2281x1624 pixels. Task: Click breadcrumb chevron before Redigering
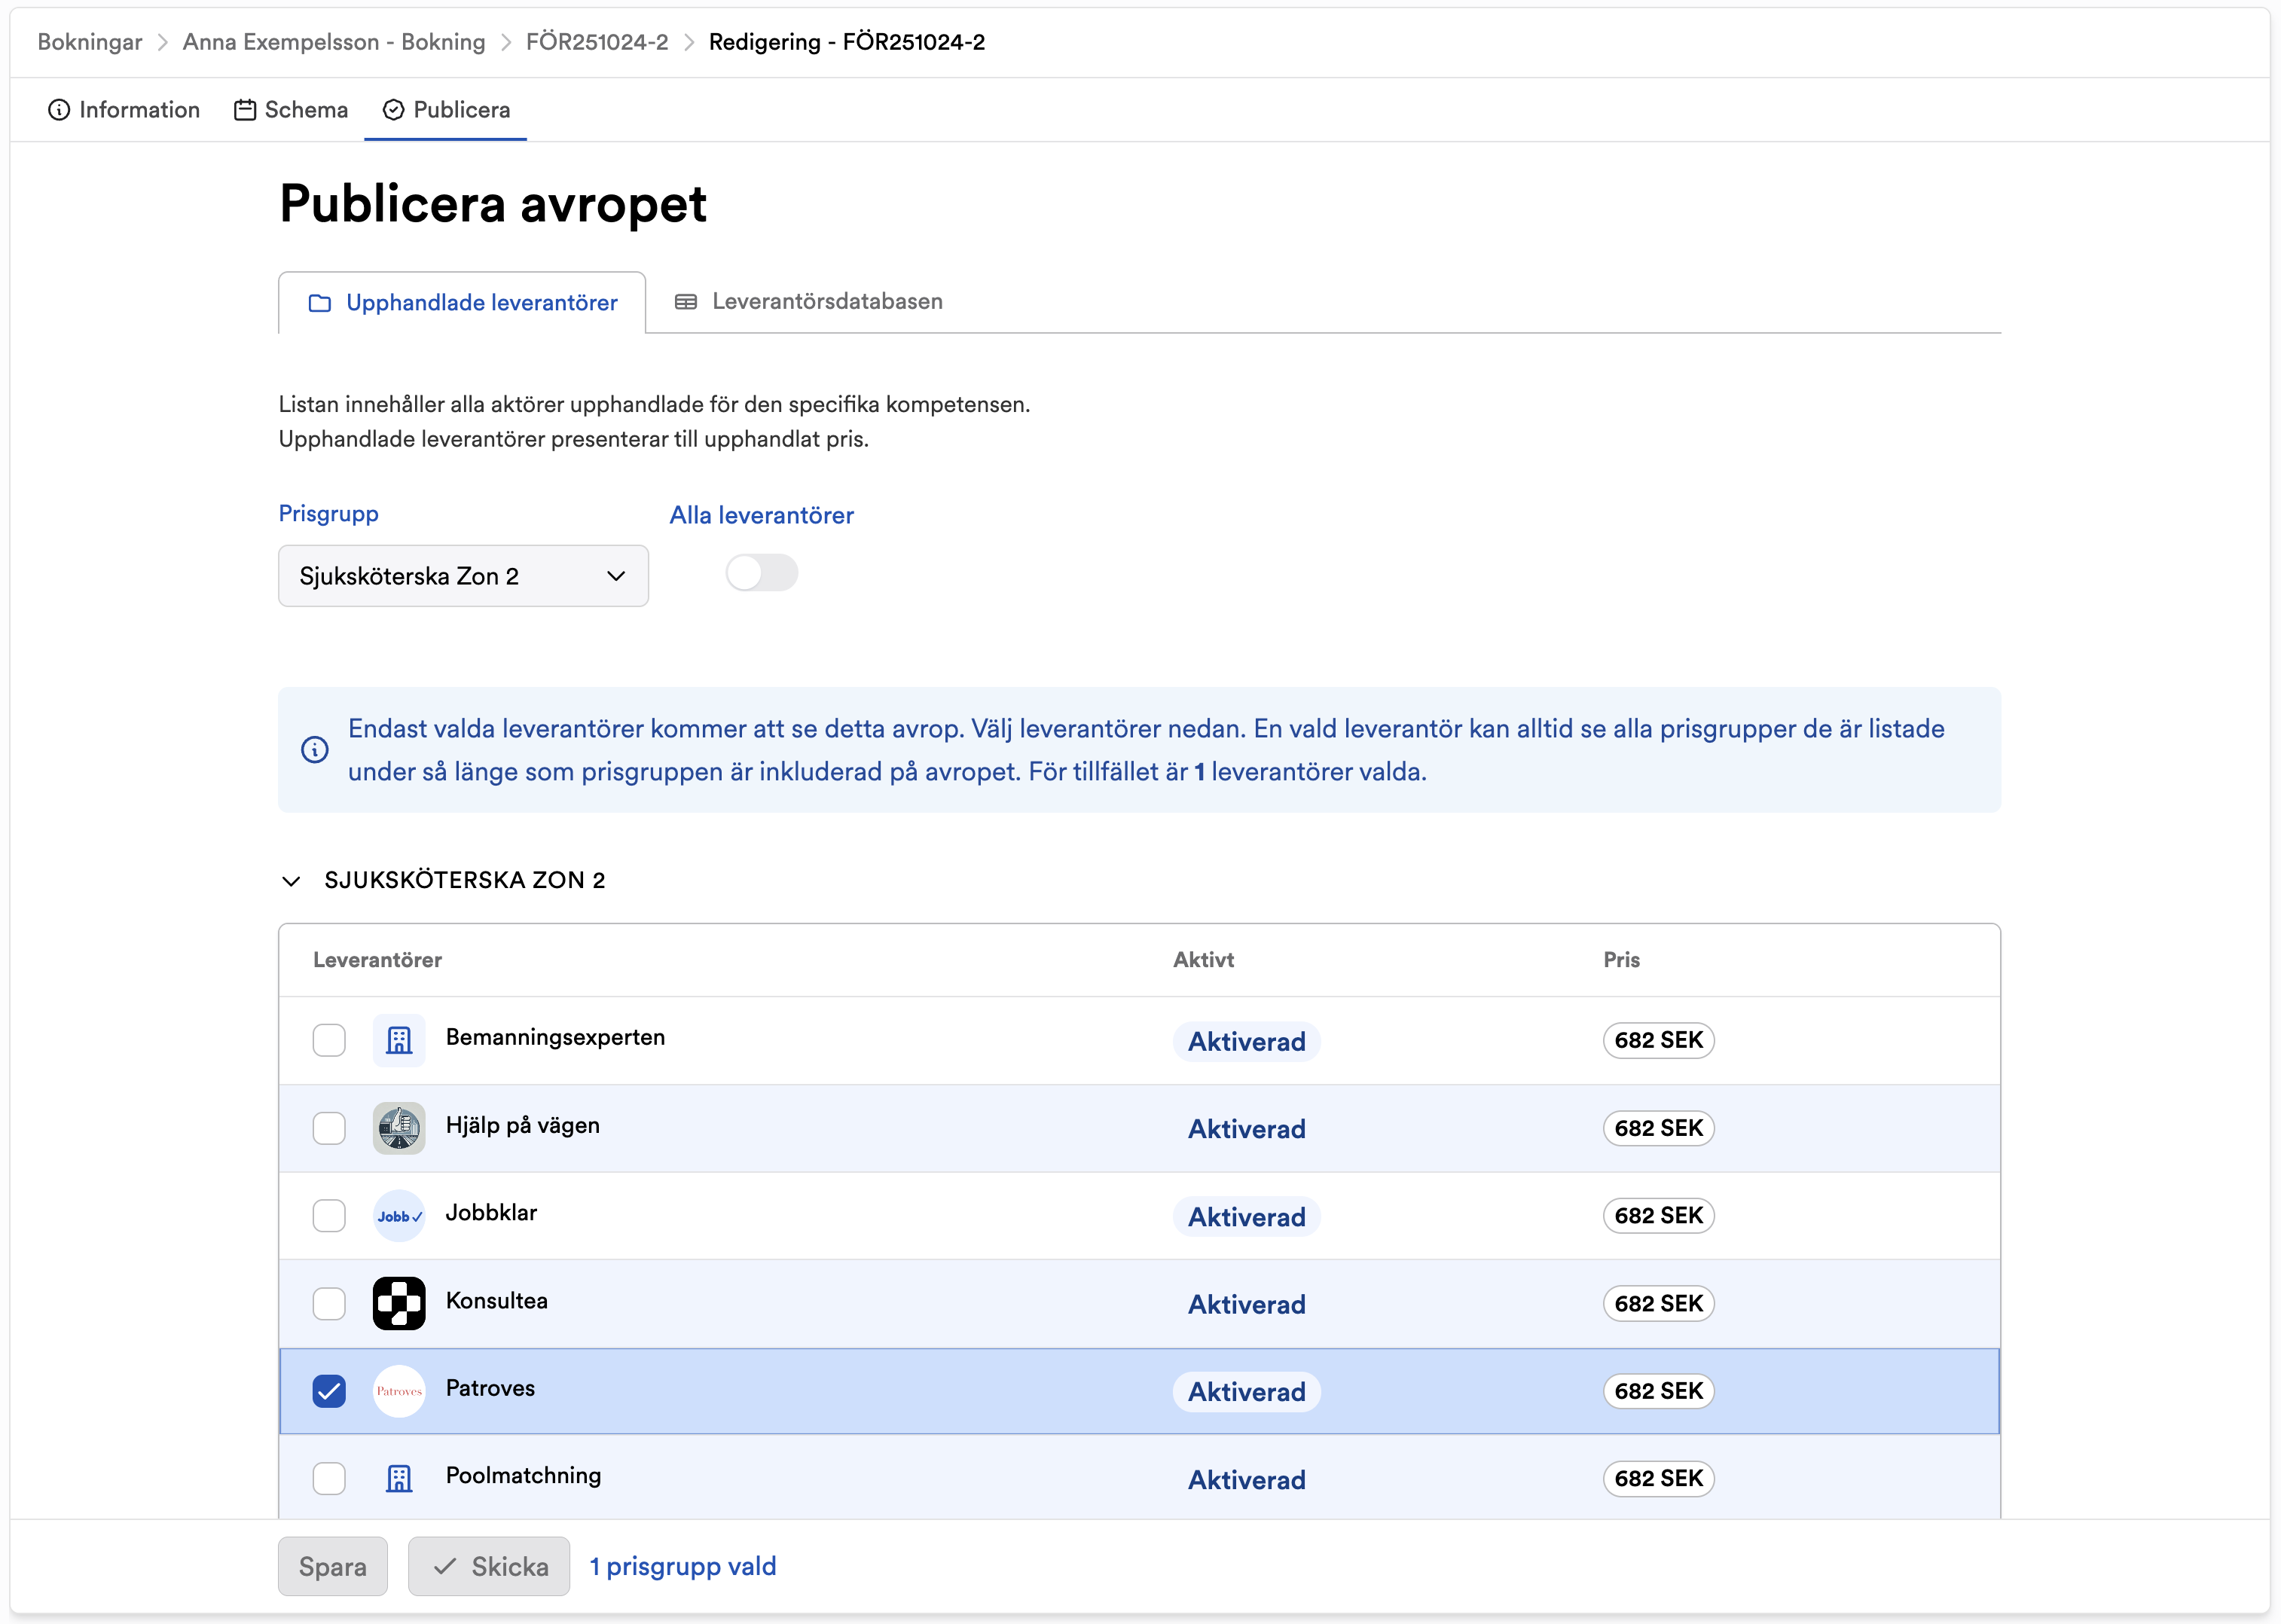(x=689, y=42)
